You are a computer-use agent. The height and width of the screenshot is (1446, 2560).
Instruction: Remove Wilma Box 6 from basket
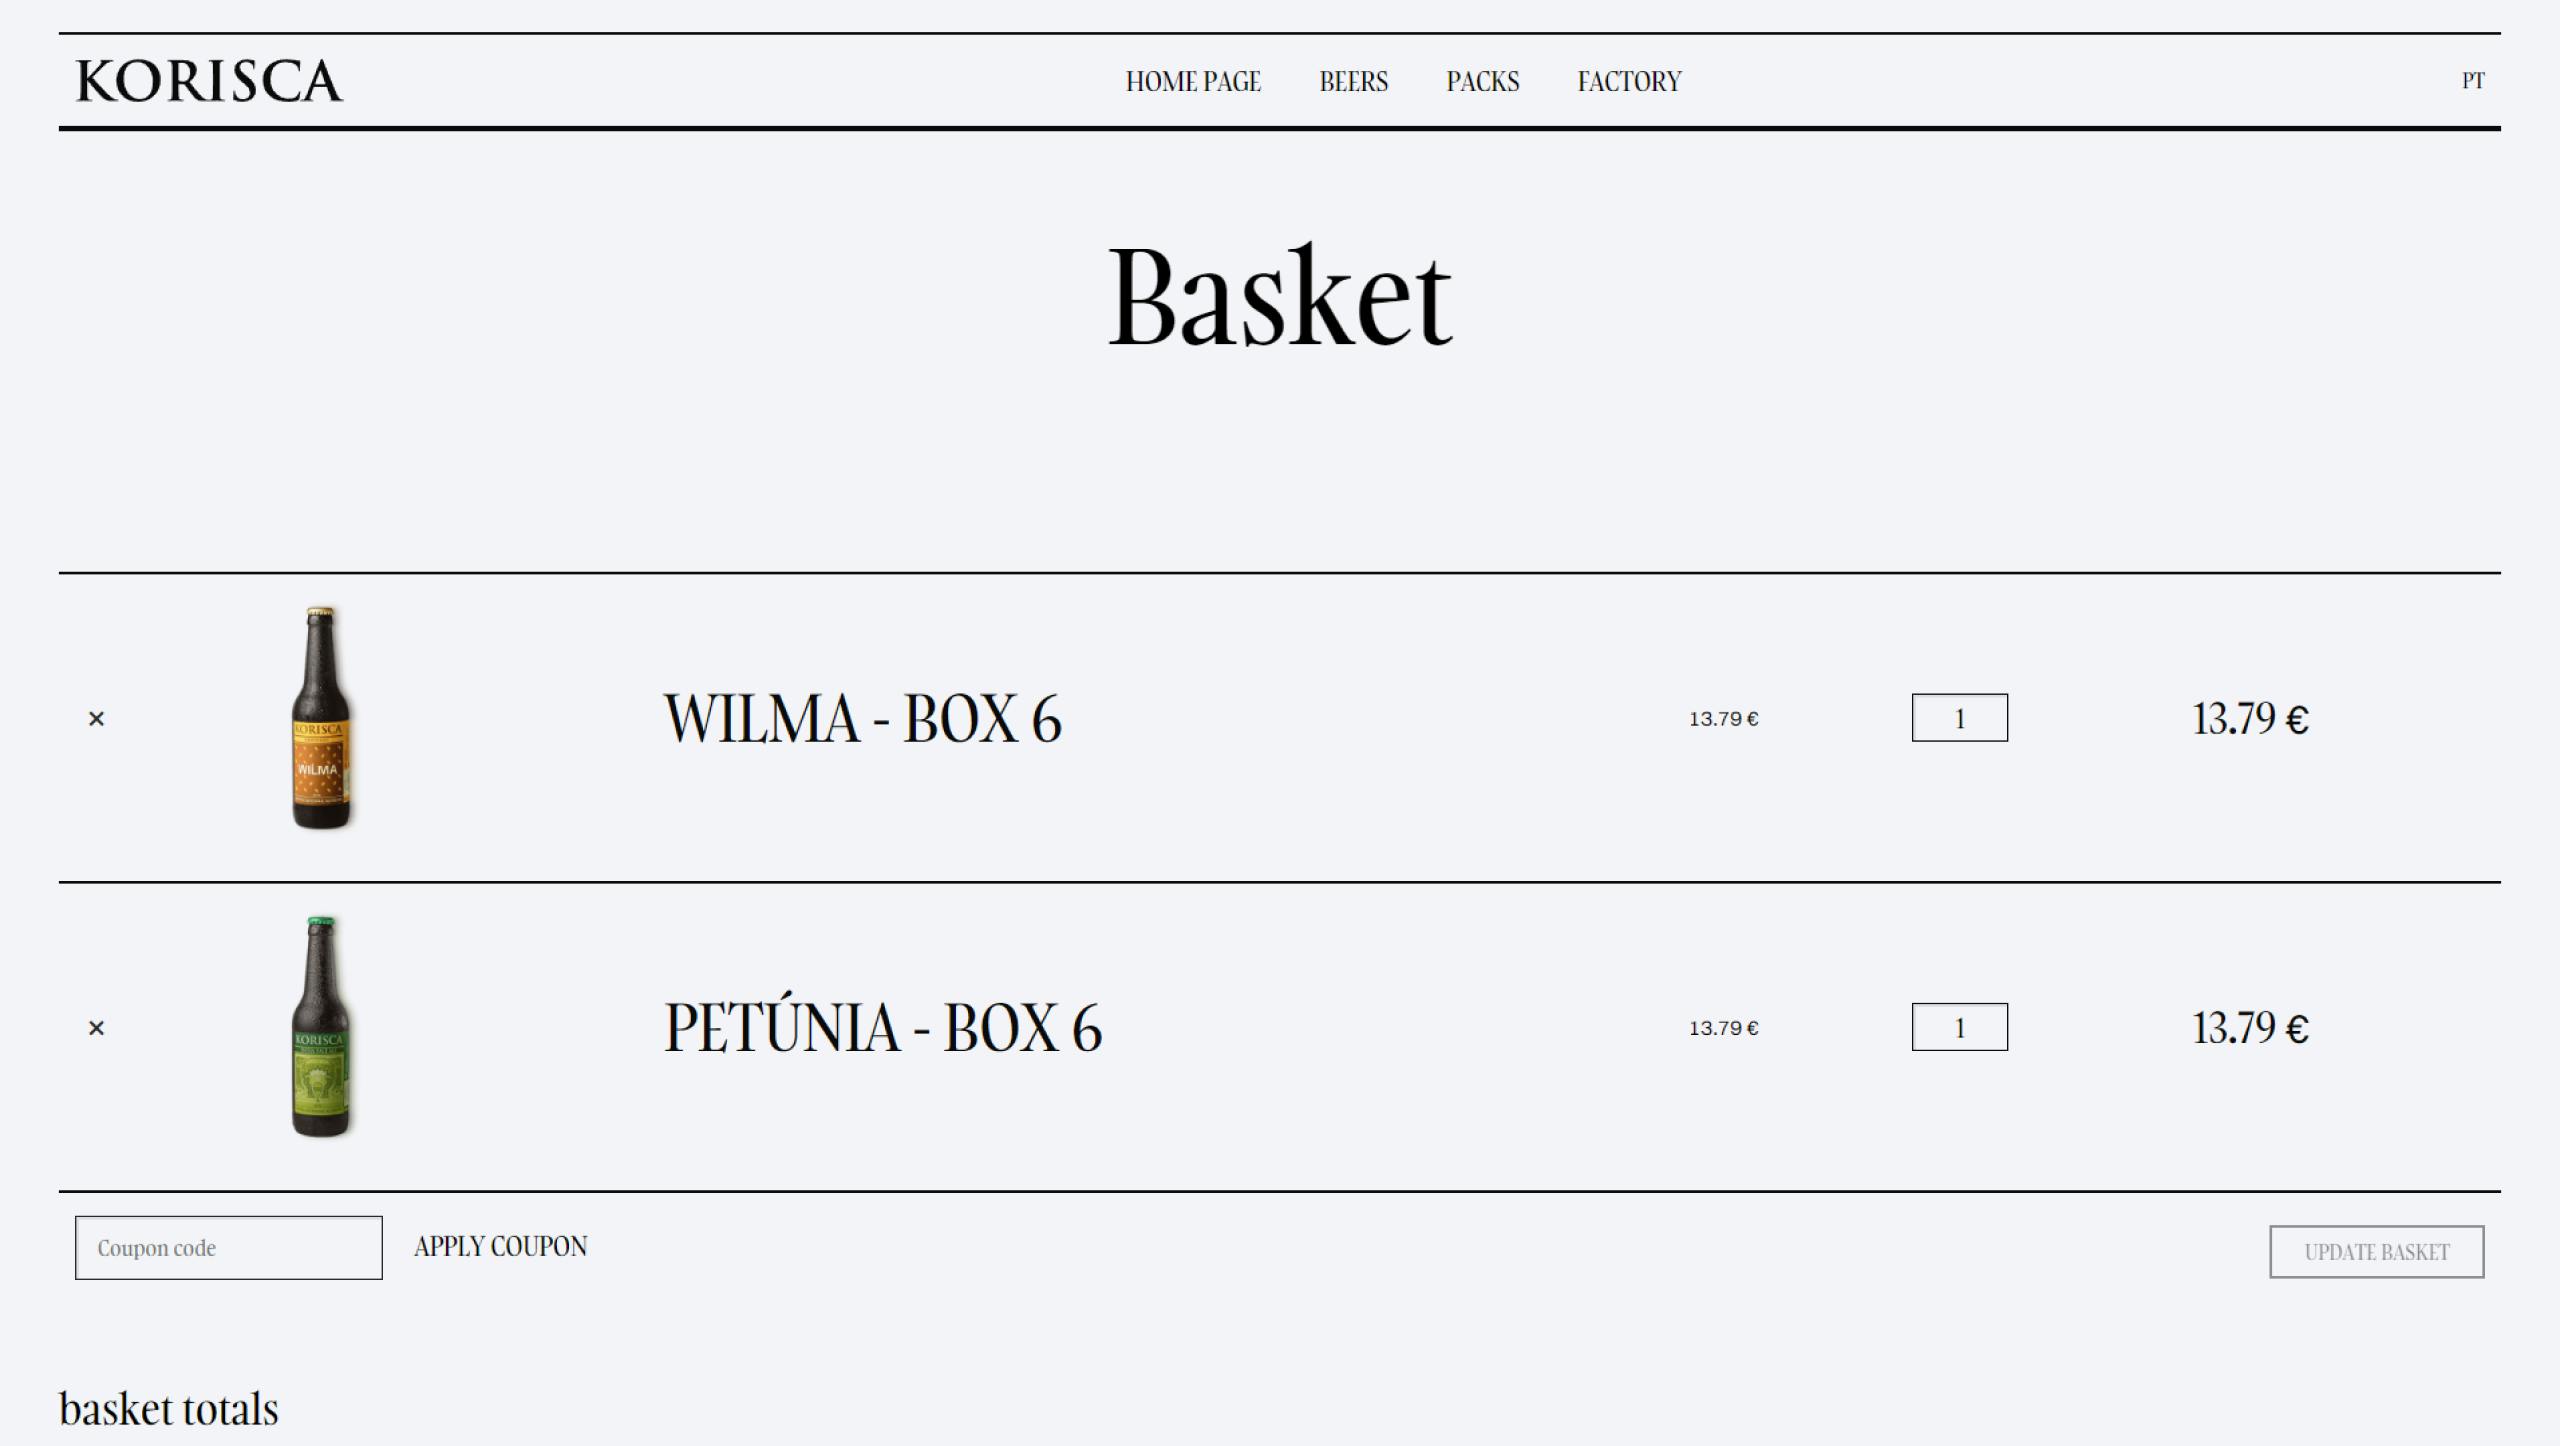coord(96,719)
